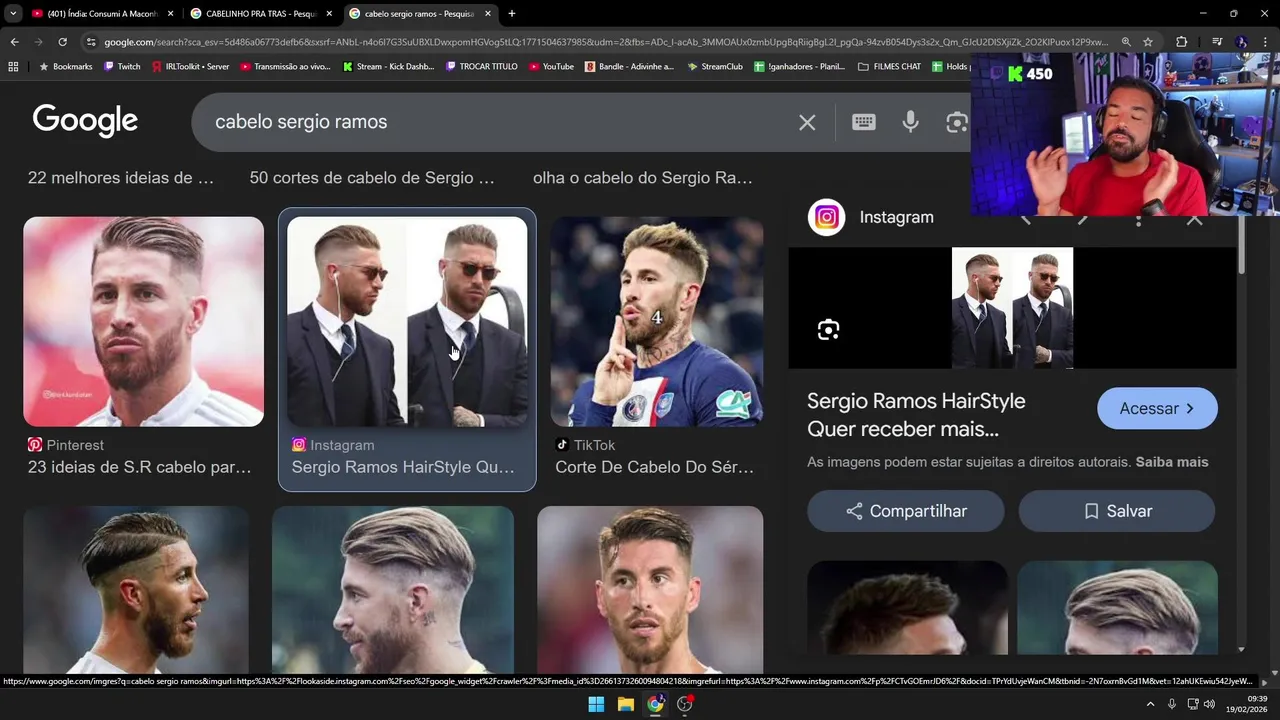
Task: Go back to the previous page
Action: click(x=14, y=42)
